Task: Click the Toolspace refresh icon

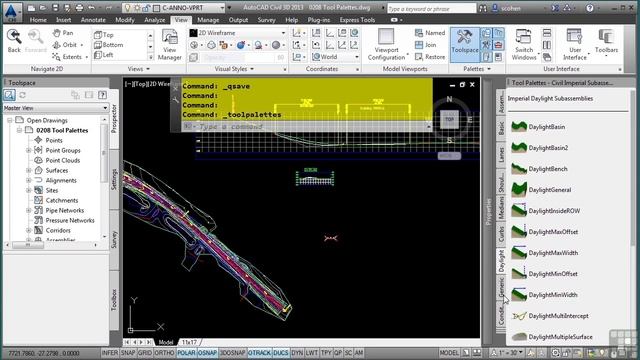Action: point(22,95)
